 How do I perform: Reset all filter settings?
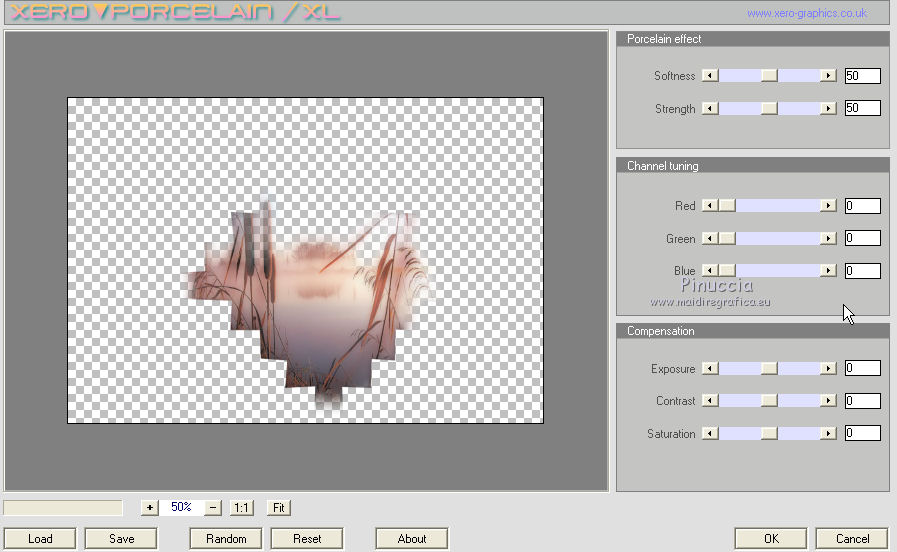(x=307, y=539)
